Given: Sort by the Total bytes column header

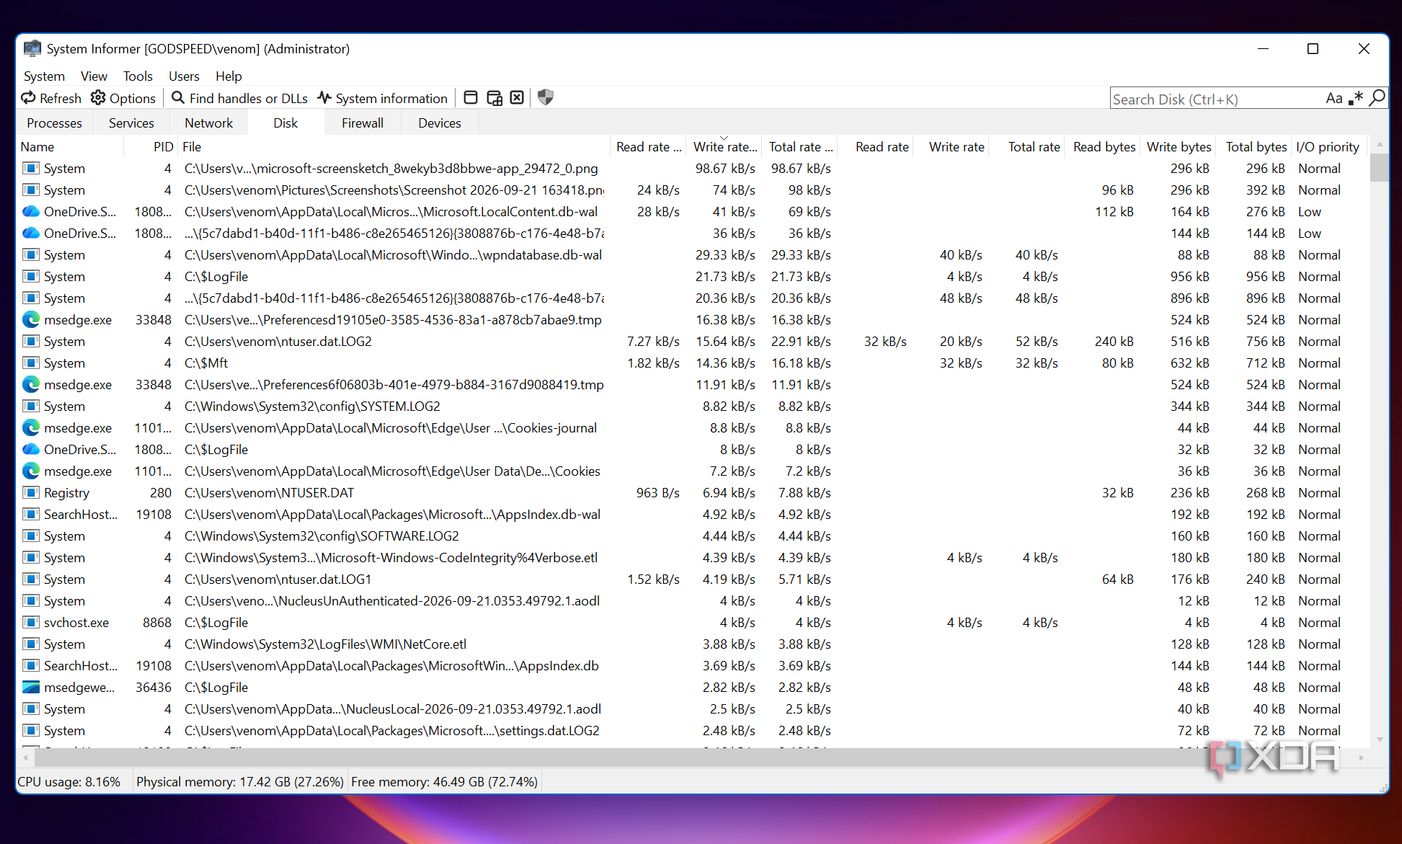Looking at the screenshot, I should 1255,147.
